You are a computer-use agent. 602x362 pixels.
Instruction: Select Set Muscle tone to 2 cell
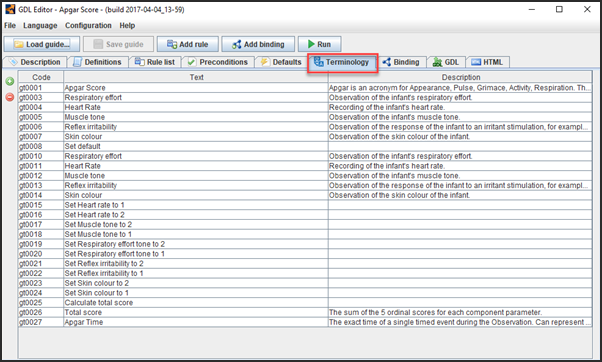point(196,225)
